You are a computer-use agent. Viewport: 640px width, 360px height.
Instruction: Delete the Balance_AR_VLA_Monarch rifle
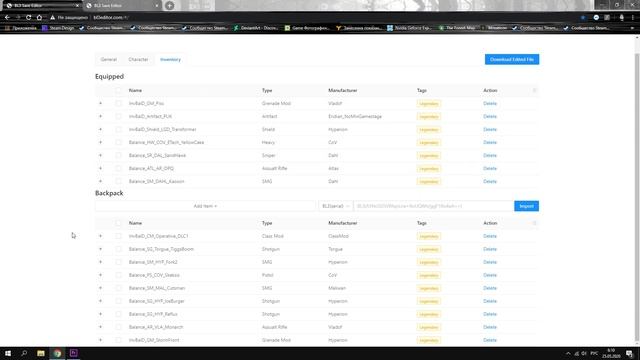pyautogui.click(x=490, y=327)
